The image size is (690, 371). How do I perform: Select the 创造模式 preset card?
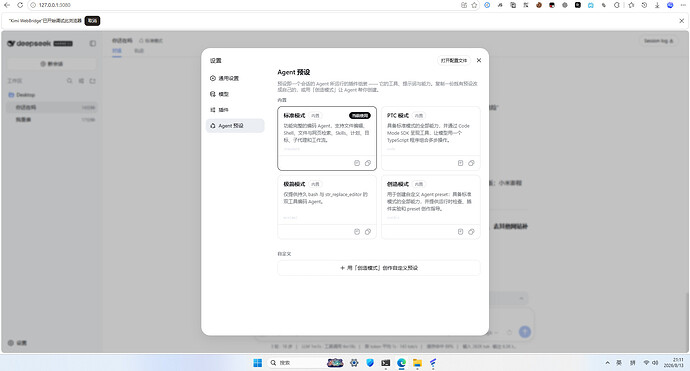tap(430, 207)
